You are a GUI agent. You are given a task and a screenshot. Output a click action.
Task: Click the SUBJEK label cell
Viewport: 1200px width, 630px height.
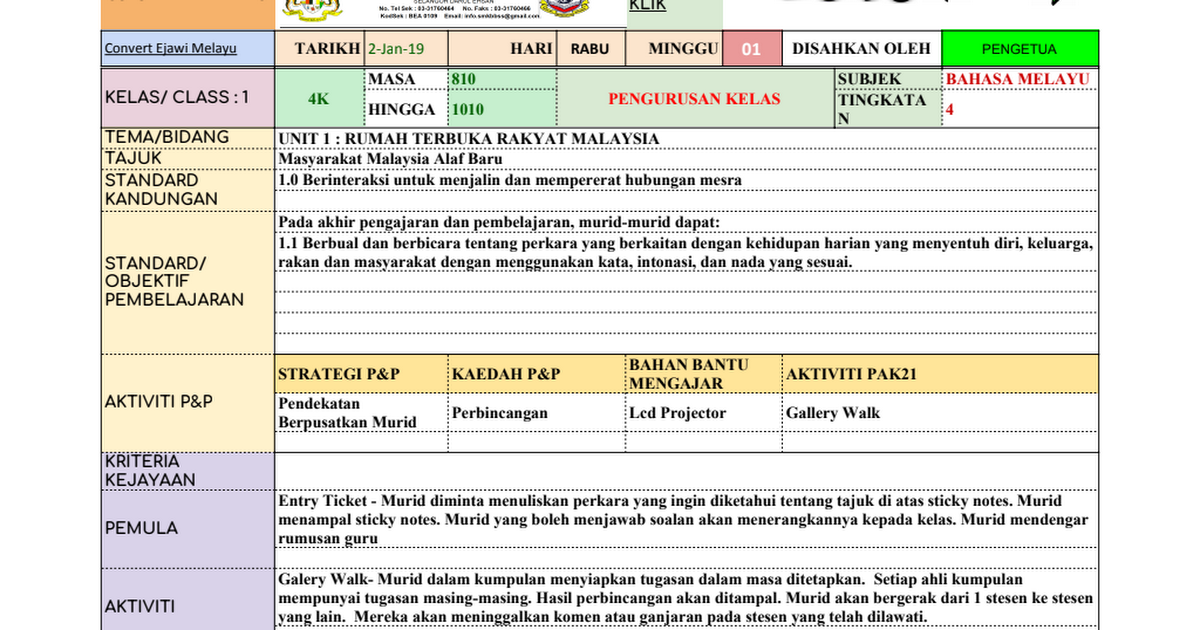[888, 79]
